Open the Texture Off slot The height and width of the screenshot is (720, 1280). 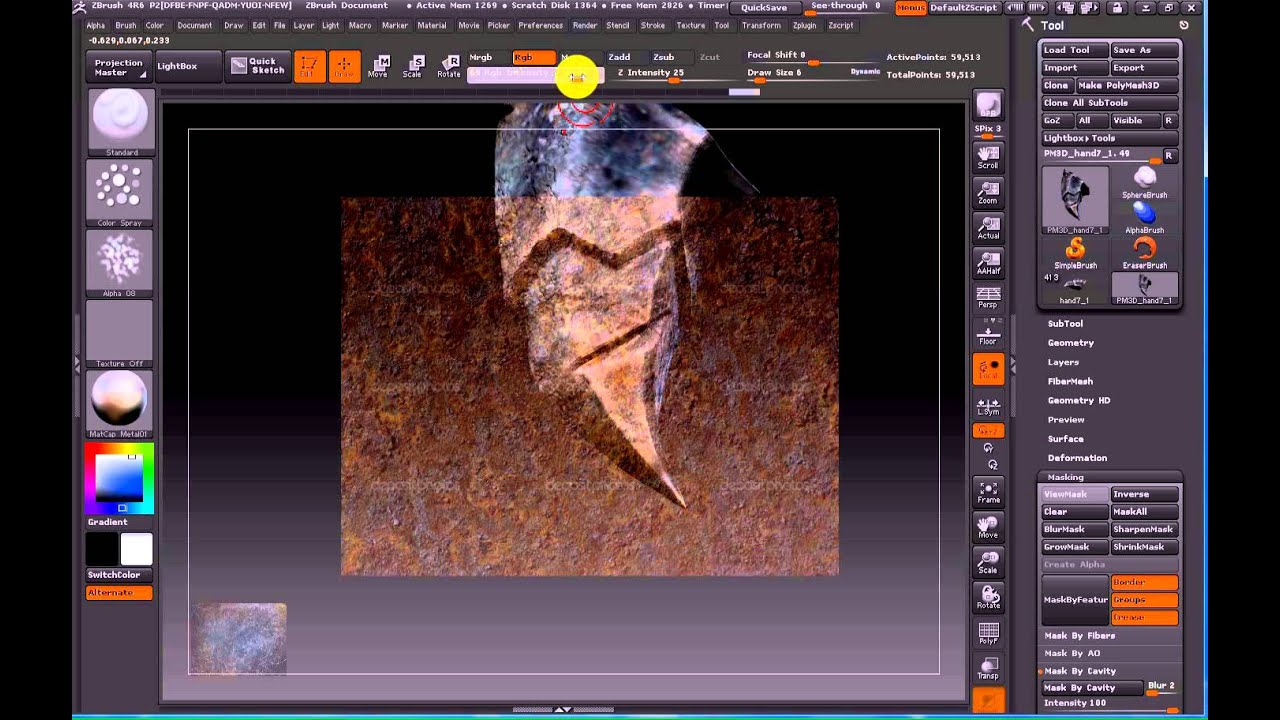pyautogui.click(x=120, y=333)
